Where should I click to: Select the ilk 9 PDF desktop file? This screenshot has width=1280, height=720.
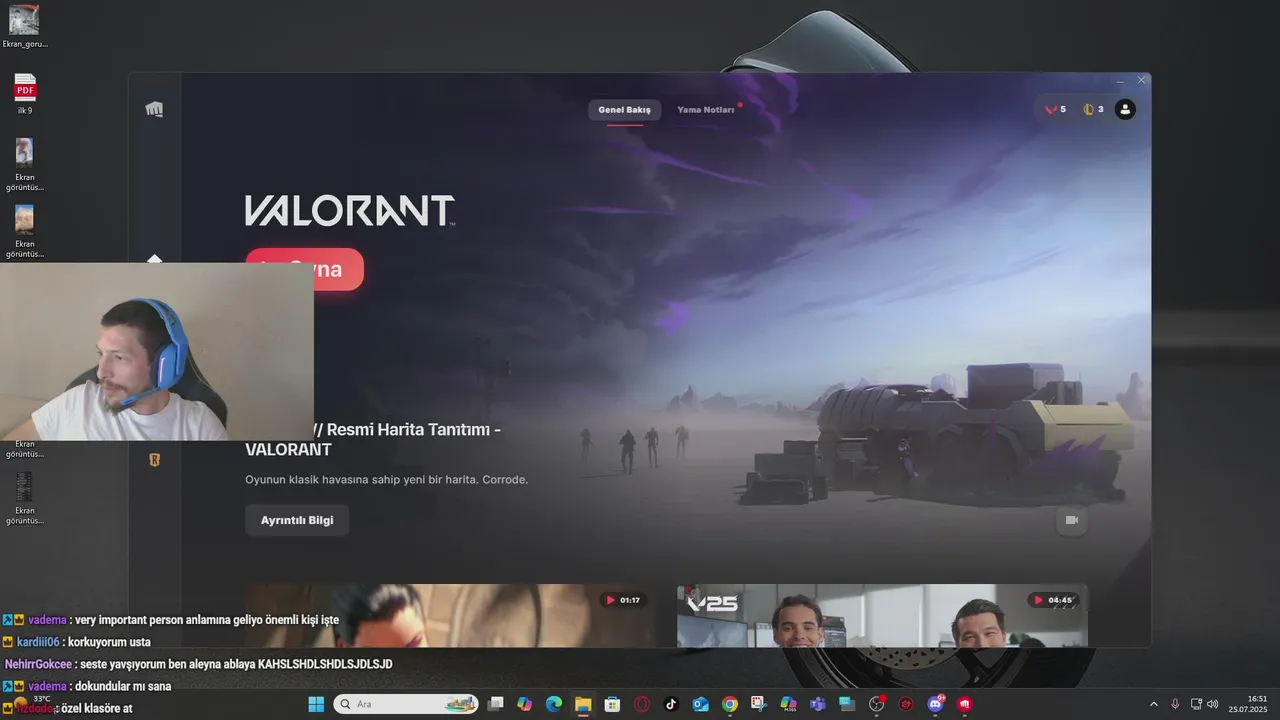(24, 93)
